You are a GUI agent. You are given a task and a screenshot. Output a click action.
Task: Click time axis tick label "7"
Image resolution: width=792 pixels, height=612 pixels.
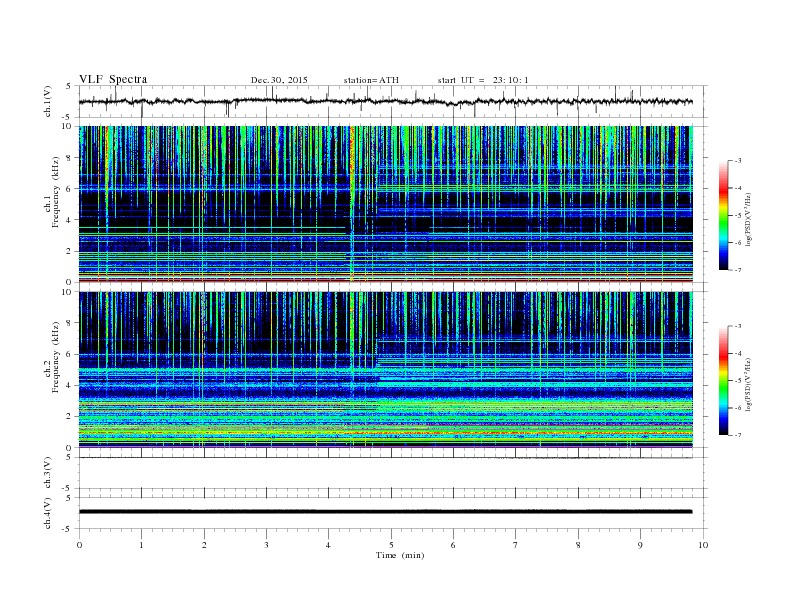pyautogui.click(x=516, y=545)
